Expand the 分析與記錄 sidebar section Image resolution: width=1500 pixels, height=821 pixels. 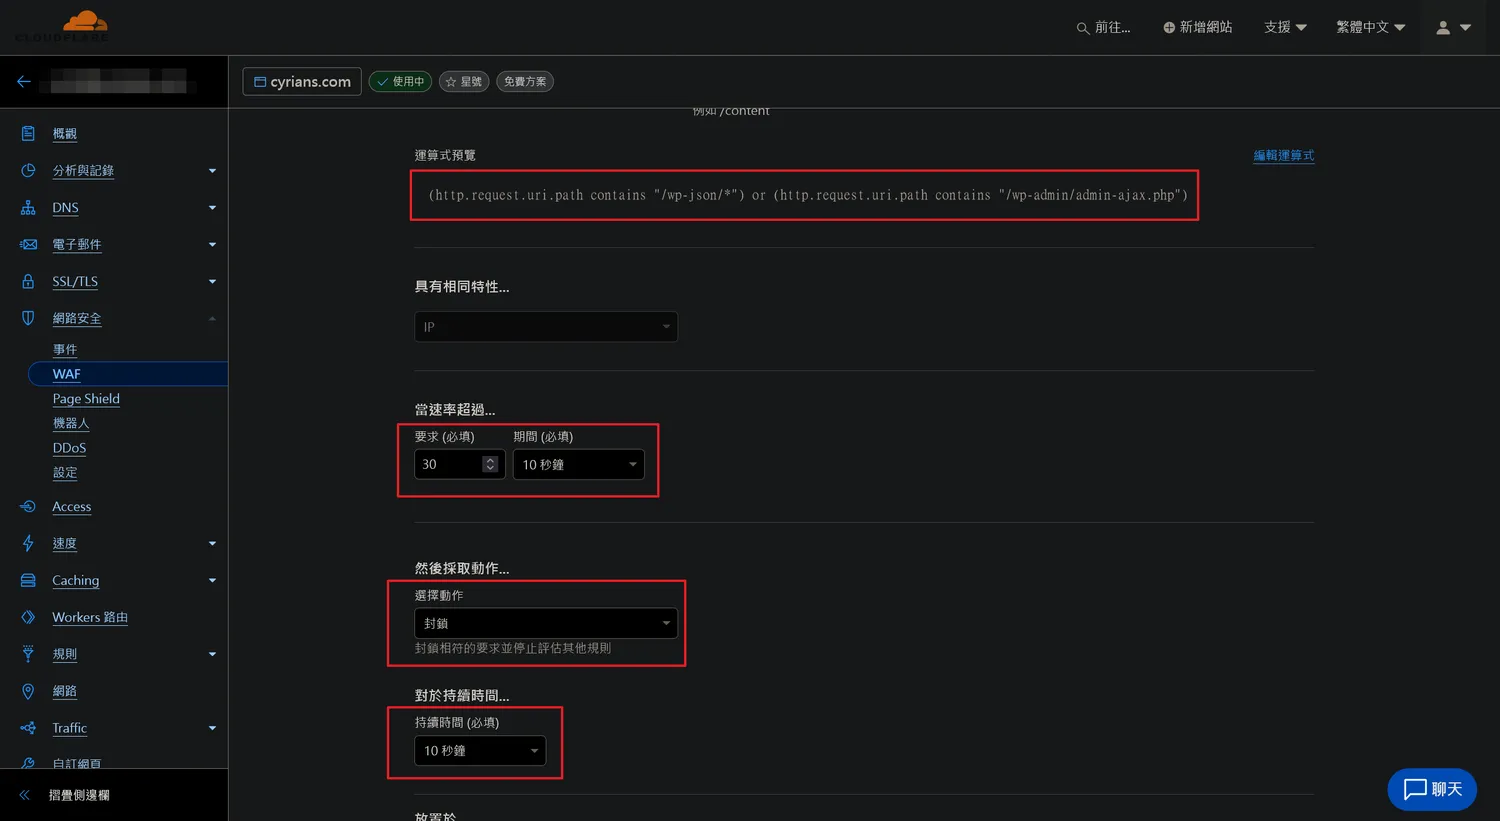(x=212, y=171)
